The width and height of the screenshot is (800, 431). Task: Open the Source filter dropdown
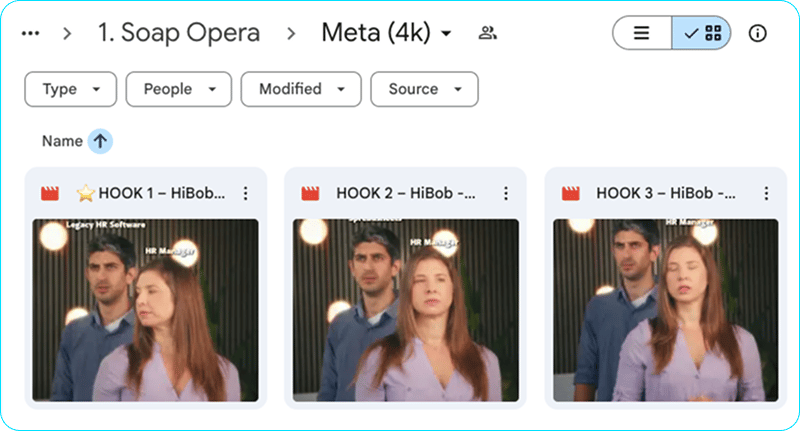[x=424, y=89]
